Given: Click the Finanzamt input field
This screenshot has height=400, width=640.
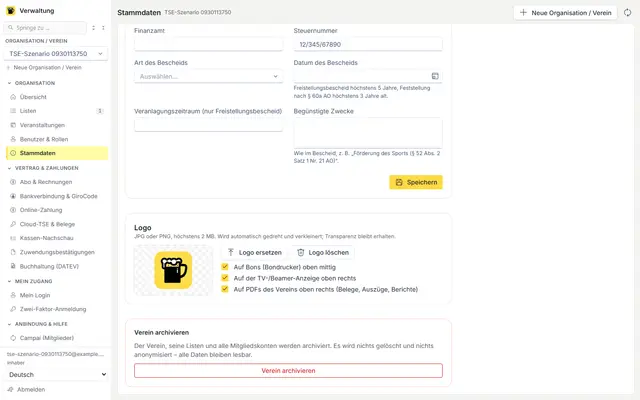Looking at the screenshot, I should (x=208, y=44).
